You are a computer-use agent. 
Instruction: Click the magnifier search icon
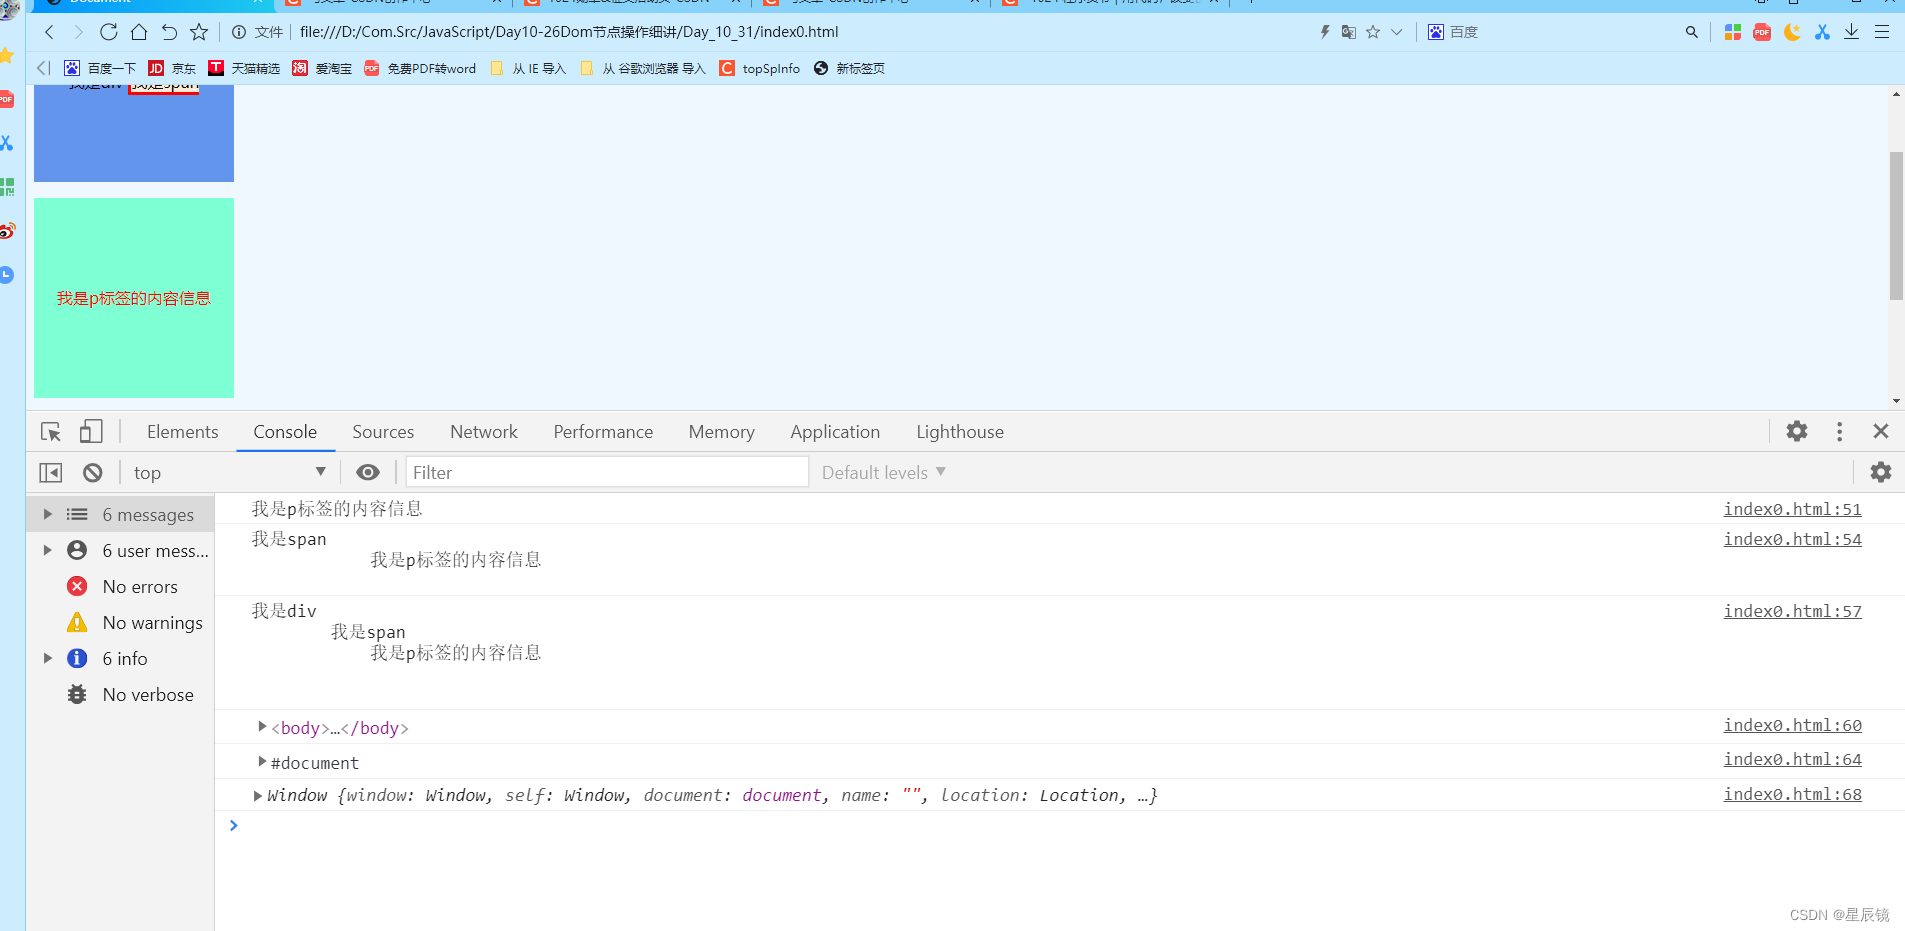(x=1692, y=32)
